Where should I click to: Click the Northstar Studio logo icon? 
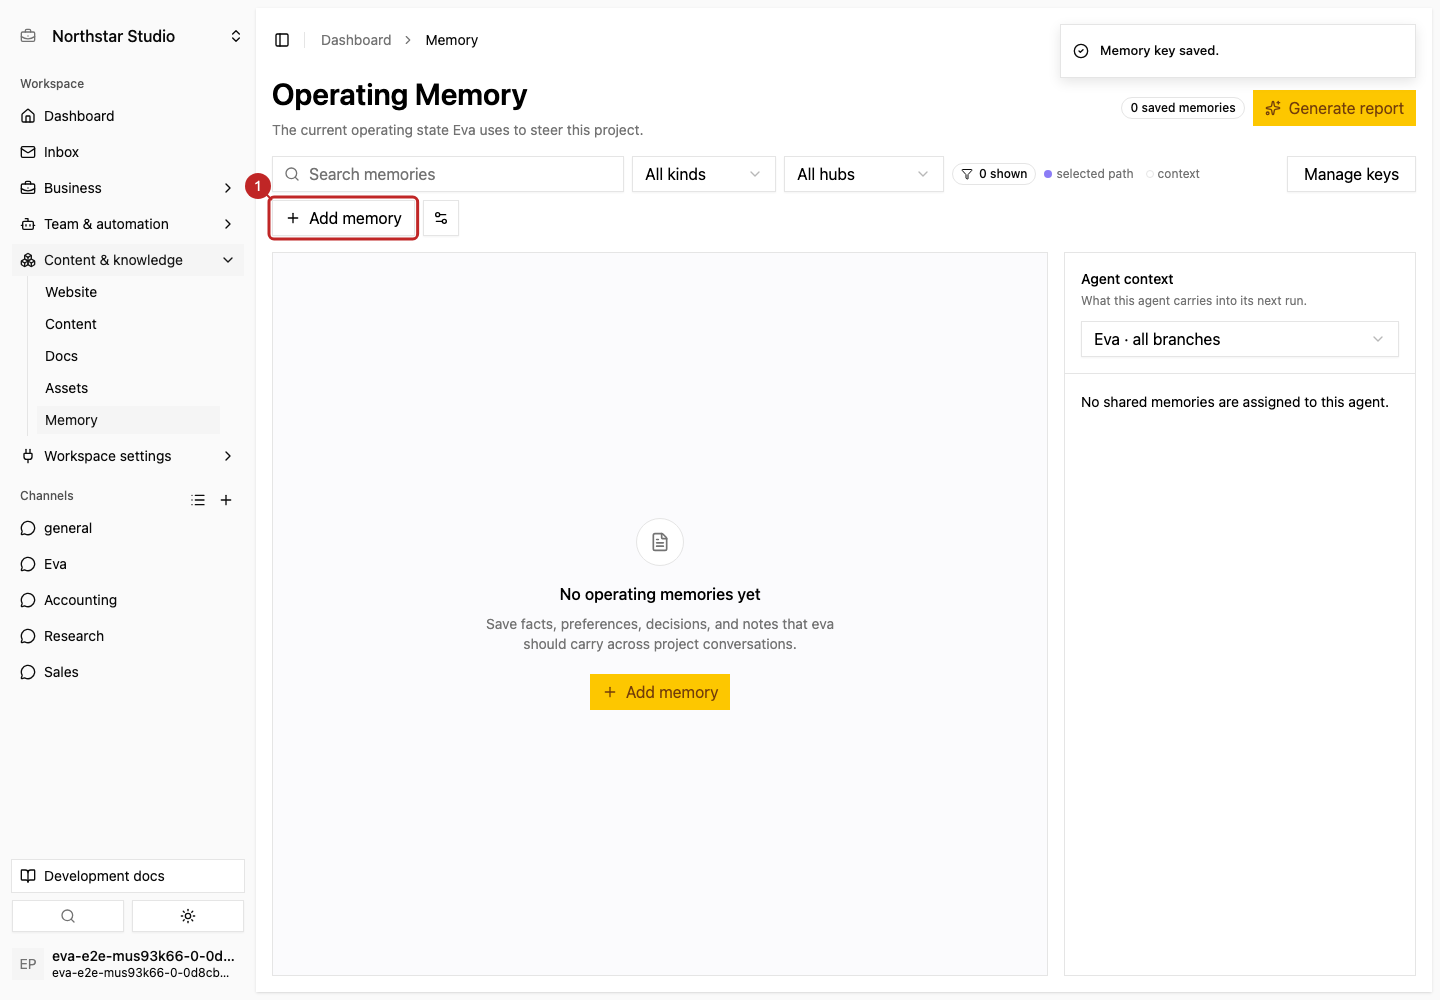click(28, 36)
